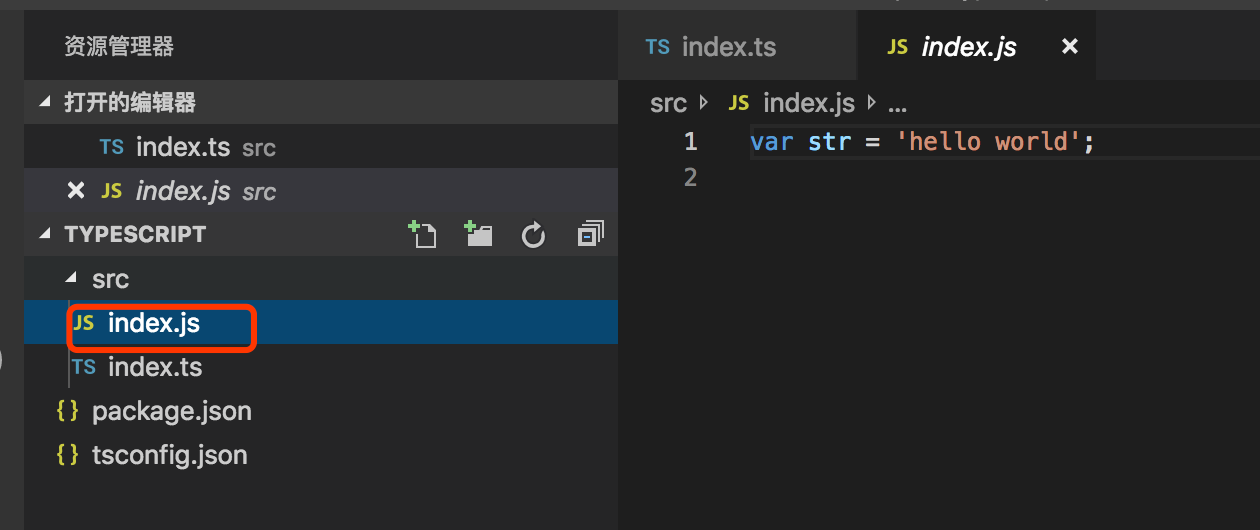Collapse the src folder
Screen dimensions: 1260x530
pyautogui.click(x=70, y=279)
